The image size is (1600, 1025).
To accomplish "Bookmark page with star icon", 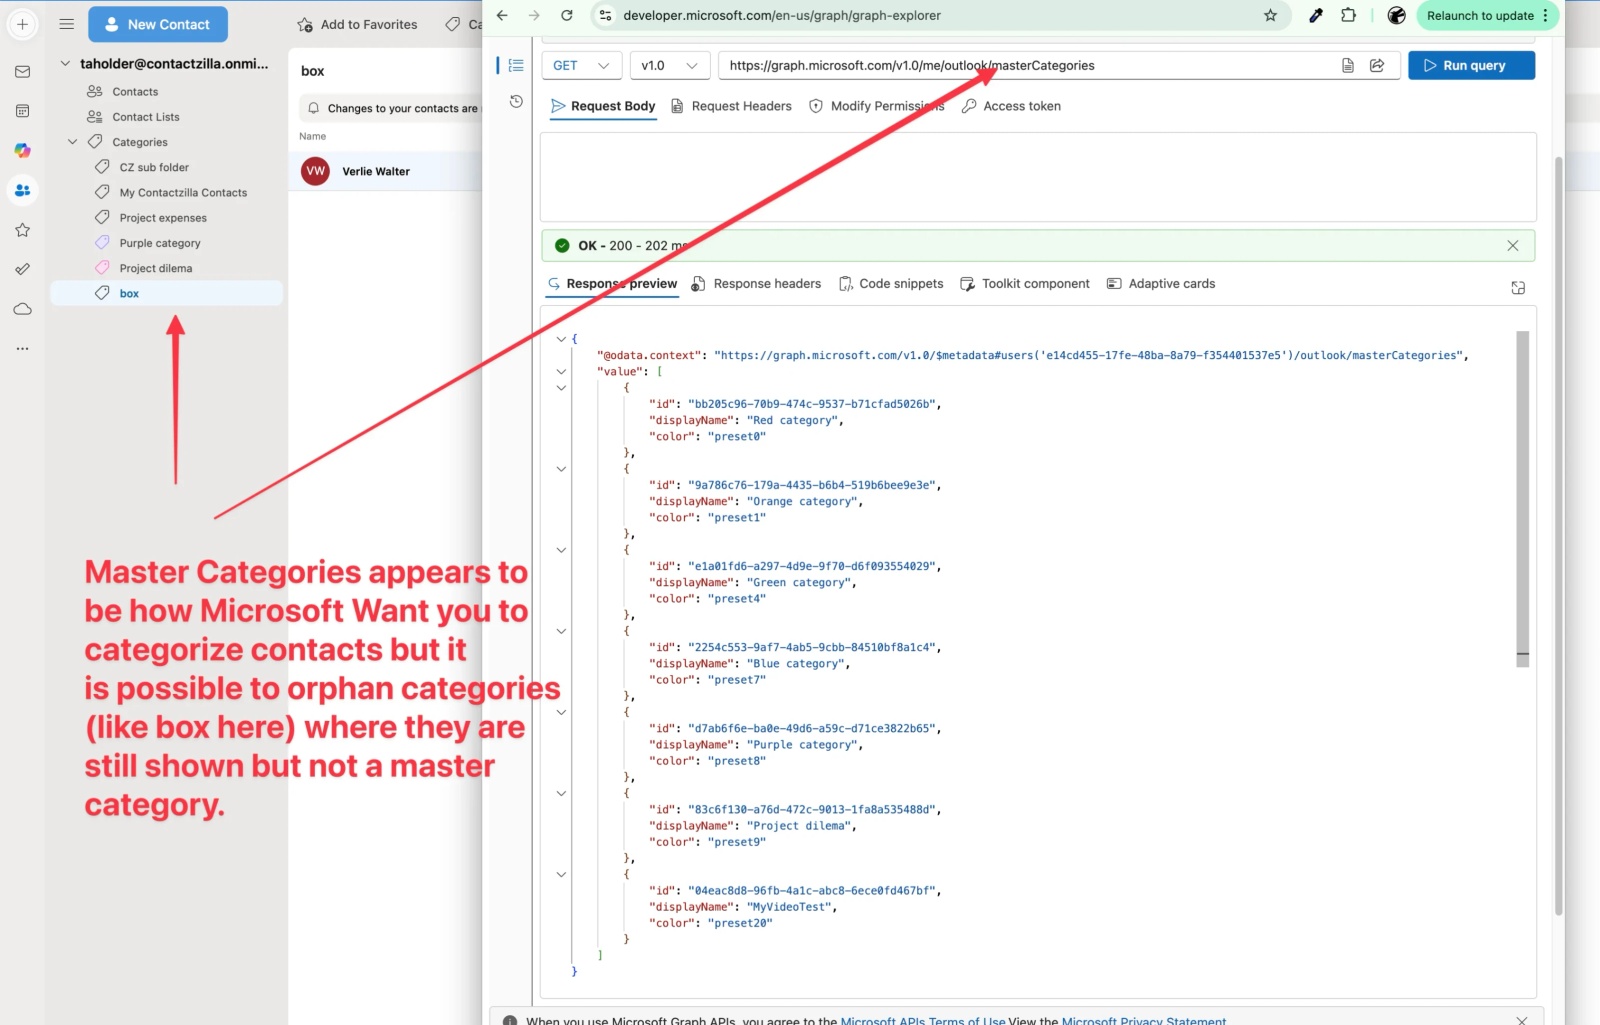I will tap(1270, 15).
